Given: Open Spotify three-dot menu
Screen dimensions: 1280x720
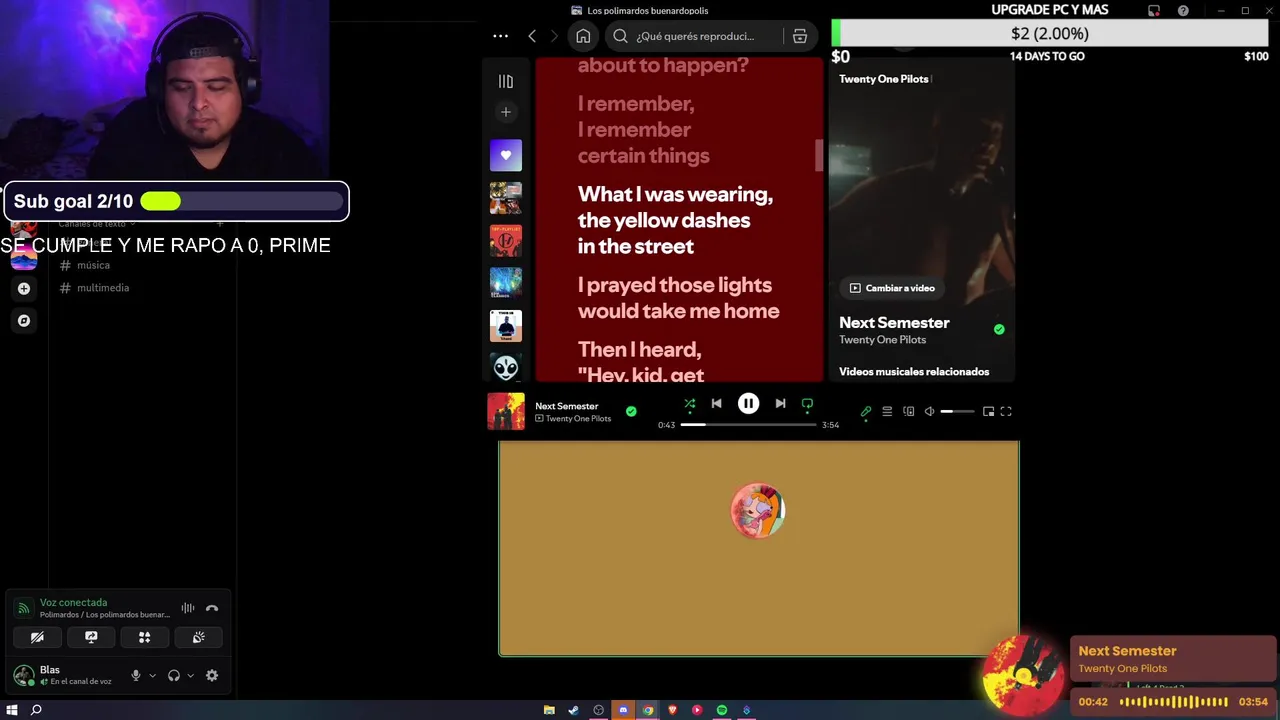Looking at the screenshot, I should click(x=500, y=36).
